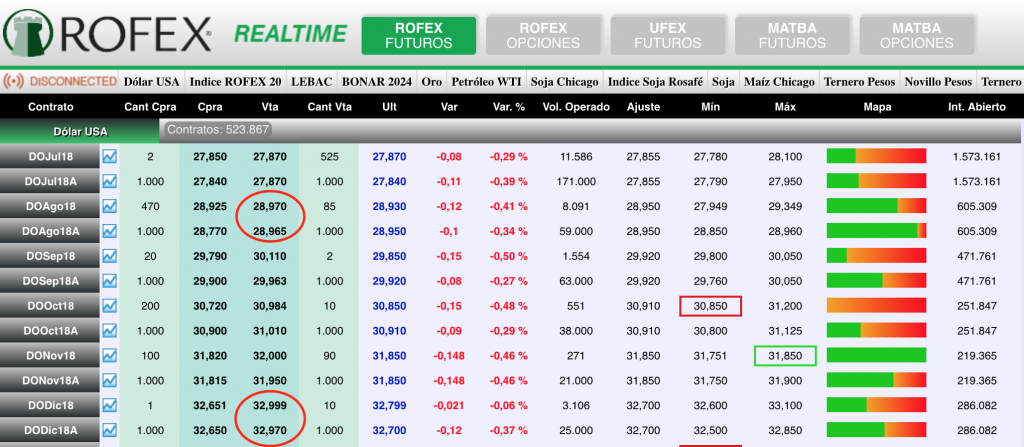Open chart icon for DOJul18A contract
Viewport: 1024px width, 447px height.
(110, 182)
